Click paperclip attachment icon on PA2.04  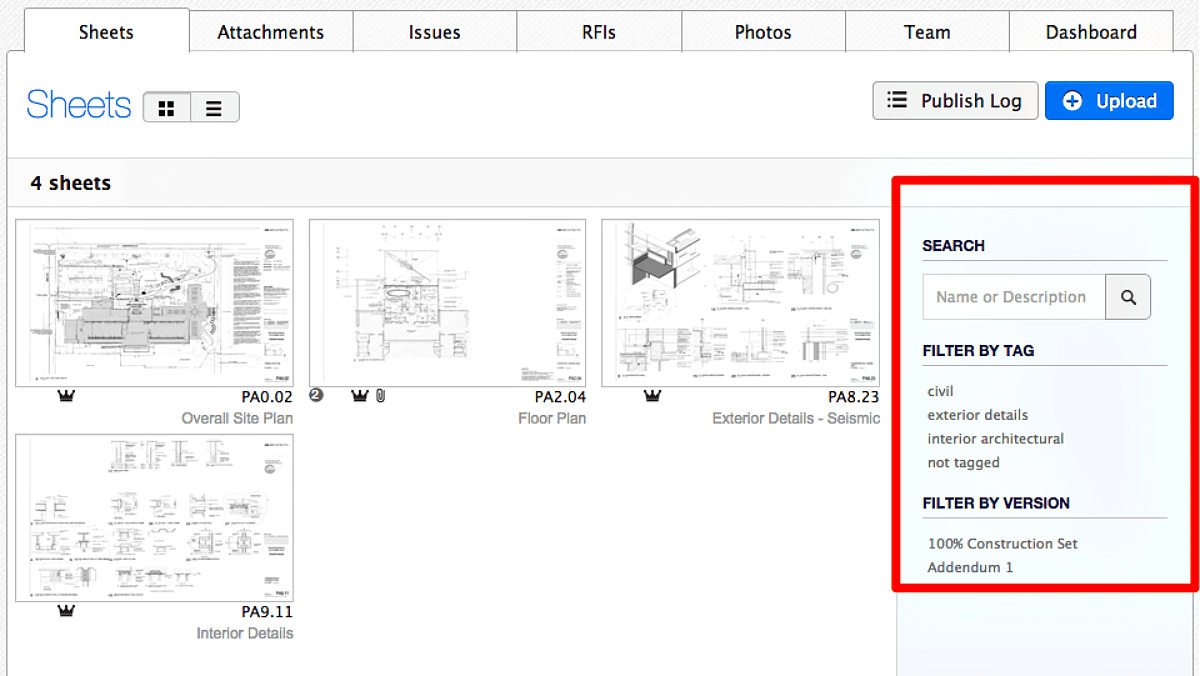[x=380, y=397]
